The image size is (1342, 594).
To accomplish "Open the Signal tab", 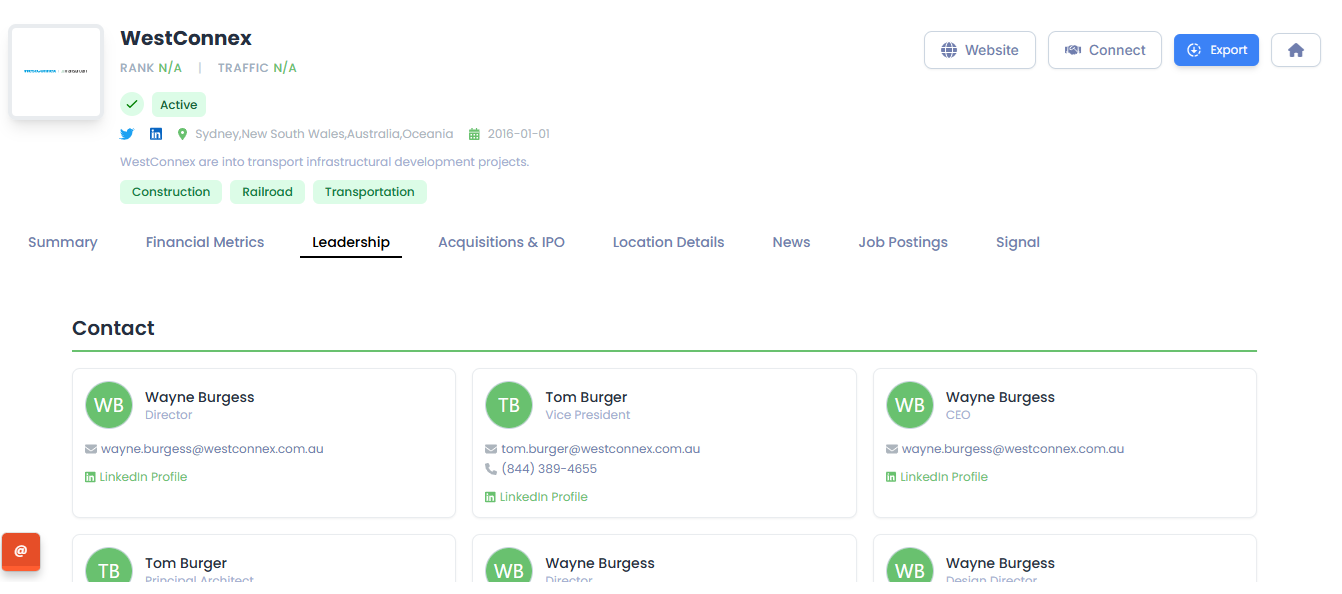I will click(1018, 242).
